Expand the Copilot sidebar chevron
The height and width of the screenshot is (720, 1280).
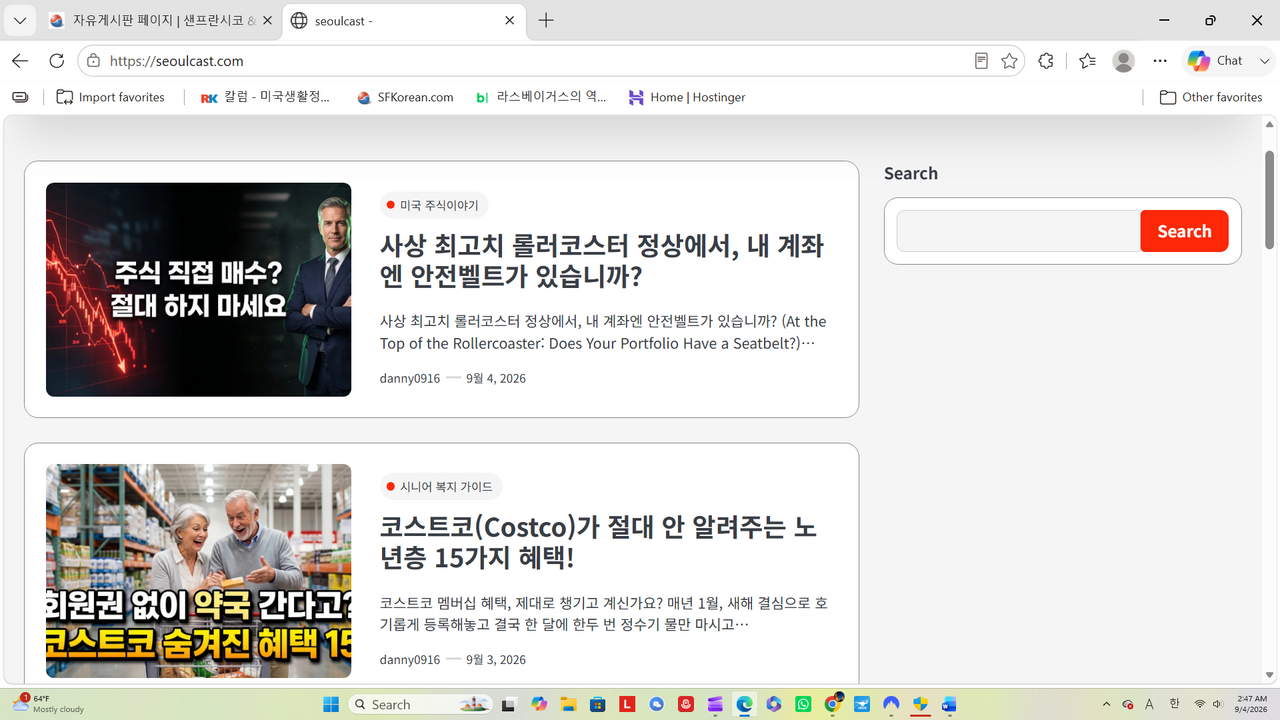click(x=1265, y=61)
